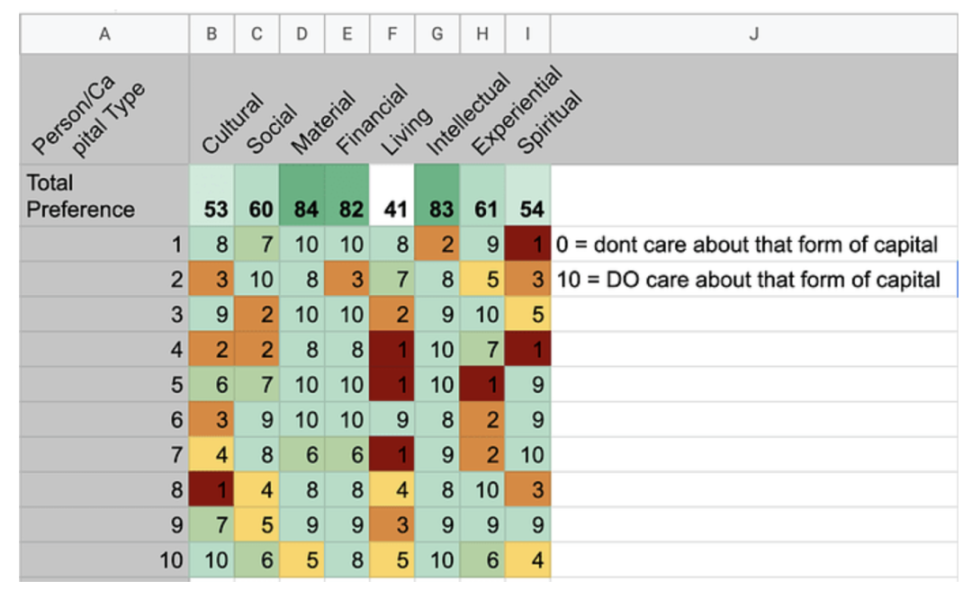Select person 10's Cultural value of 10
Image resolution: width=972 pixels, height=590 pixels.
tap(211, 560)
